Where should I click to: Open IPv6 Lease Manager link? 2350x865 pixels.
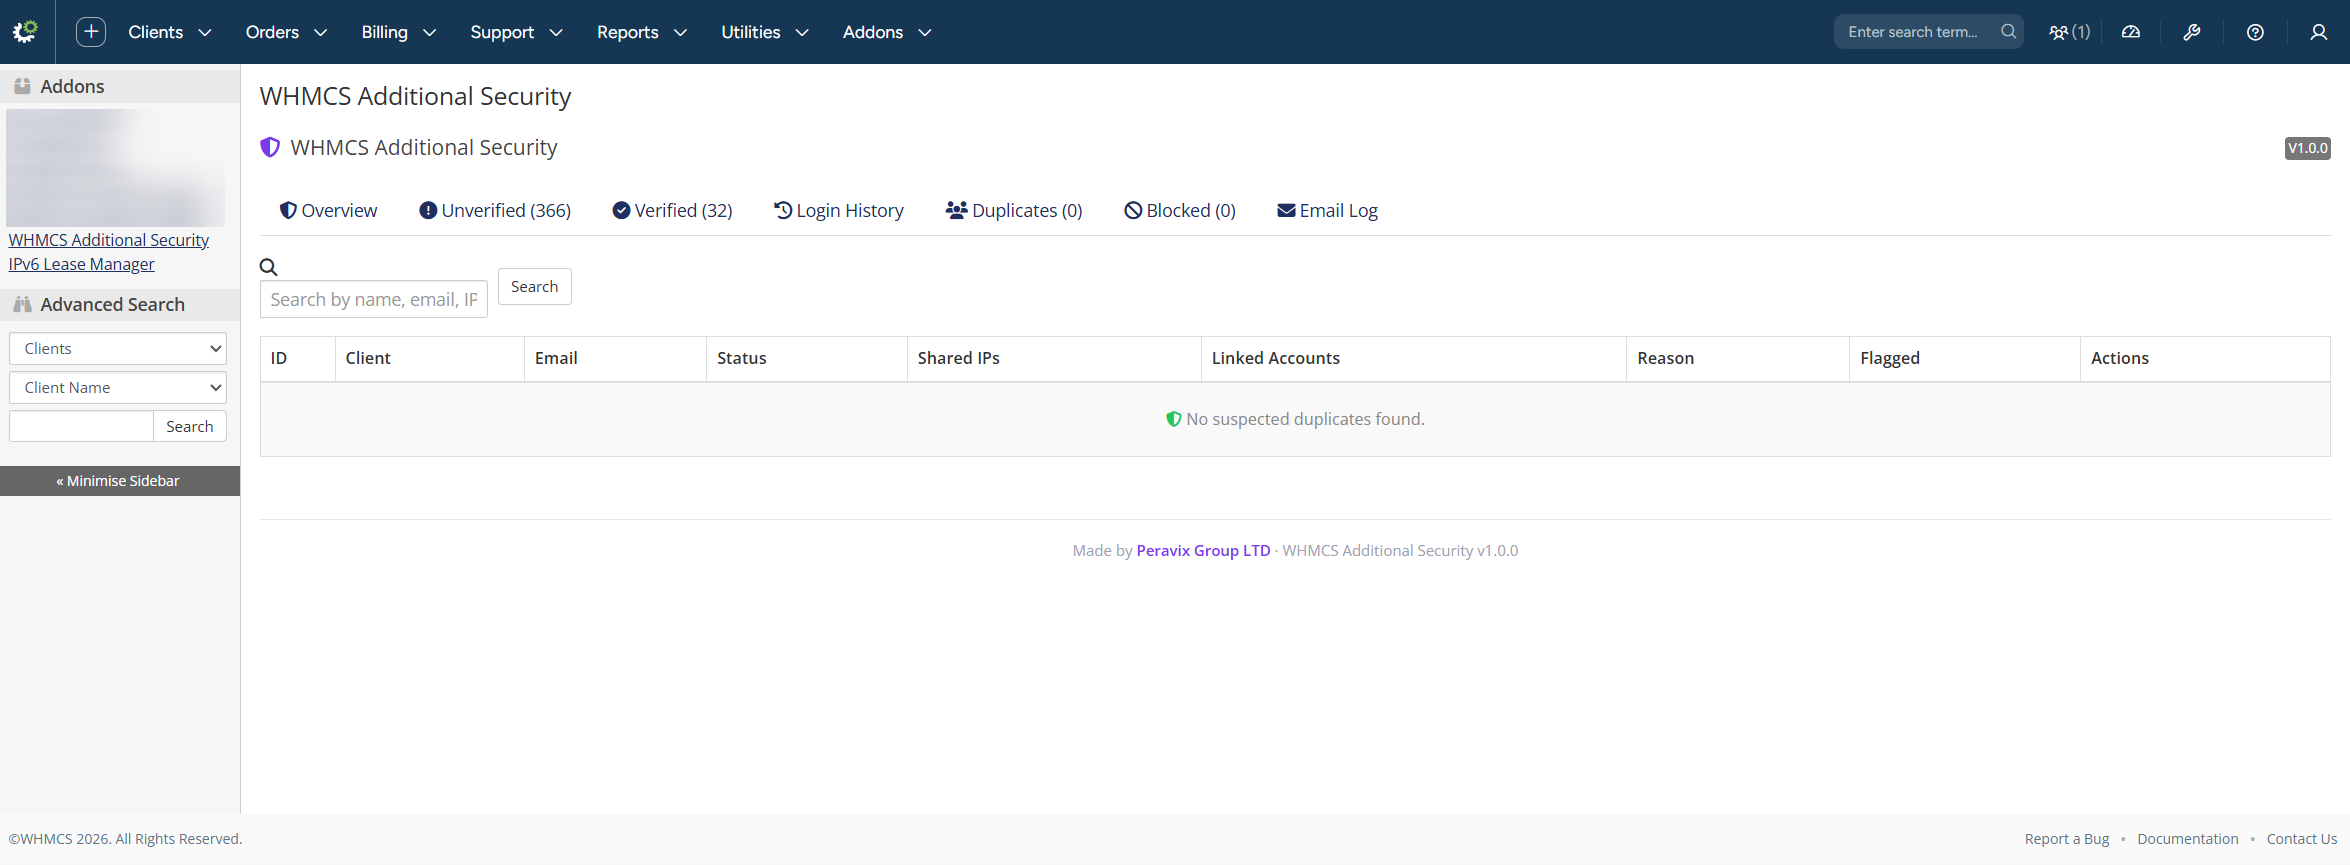click(82, 264)
